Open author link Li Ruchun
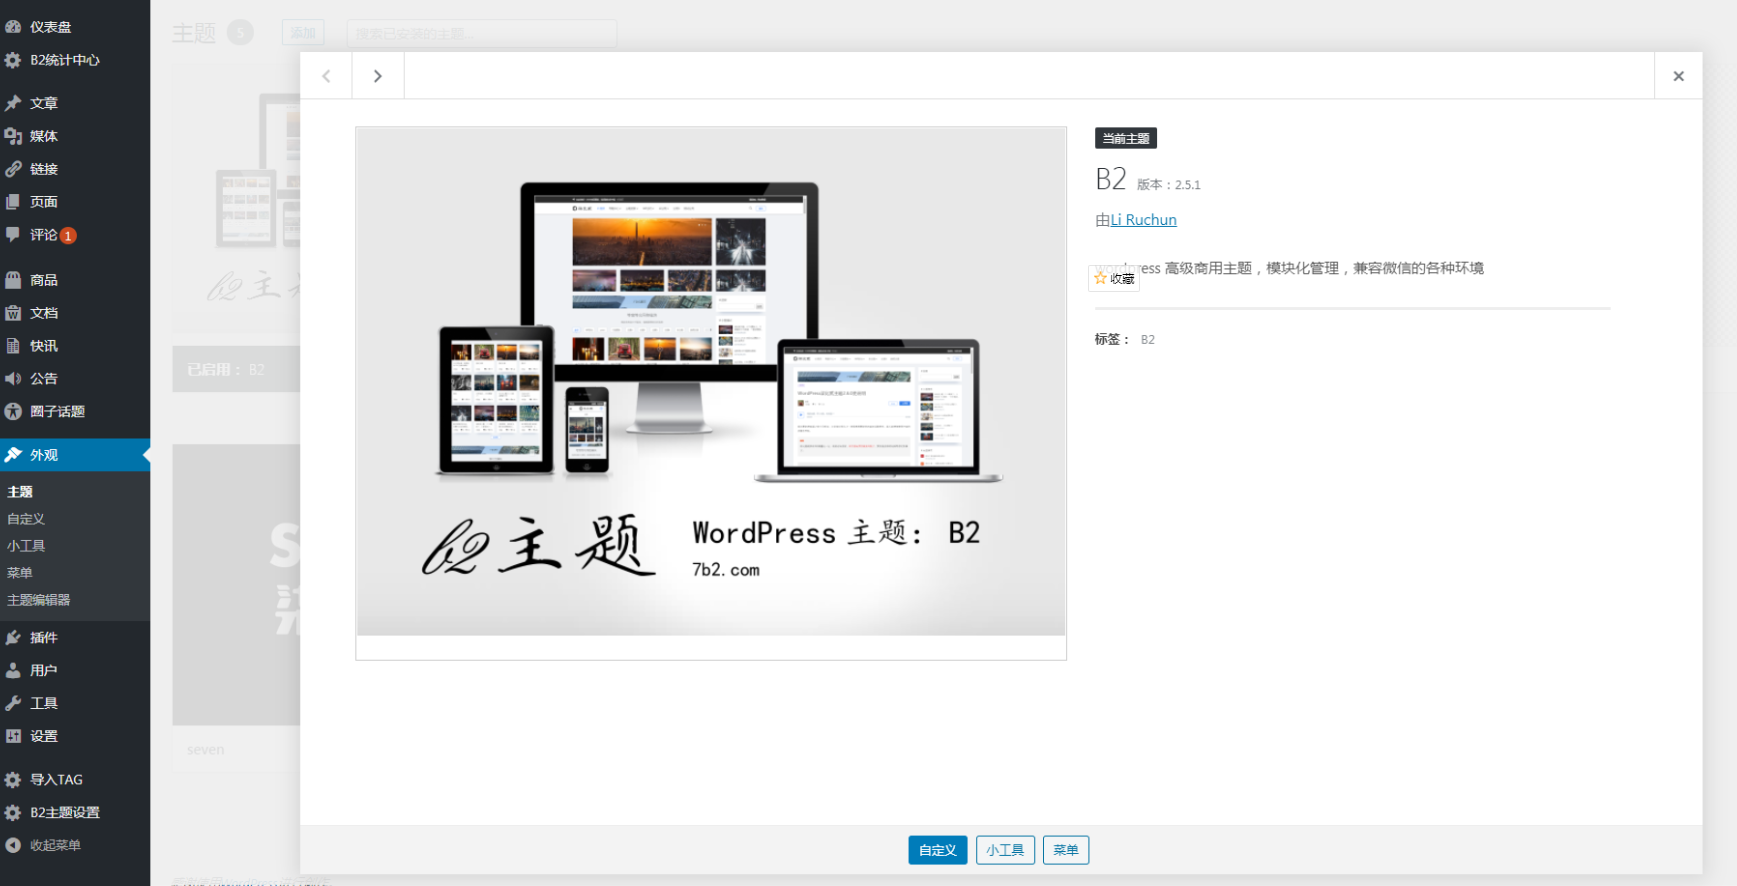The width and height of the screenshot is (1737, 886). (x=1143, y=220)
